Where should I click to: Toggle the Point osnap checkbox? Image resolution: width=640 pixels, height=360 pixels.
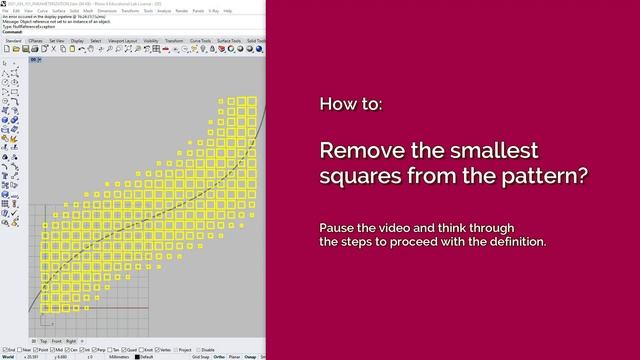pos(36,350)
